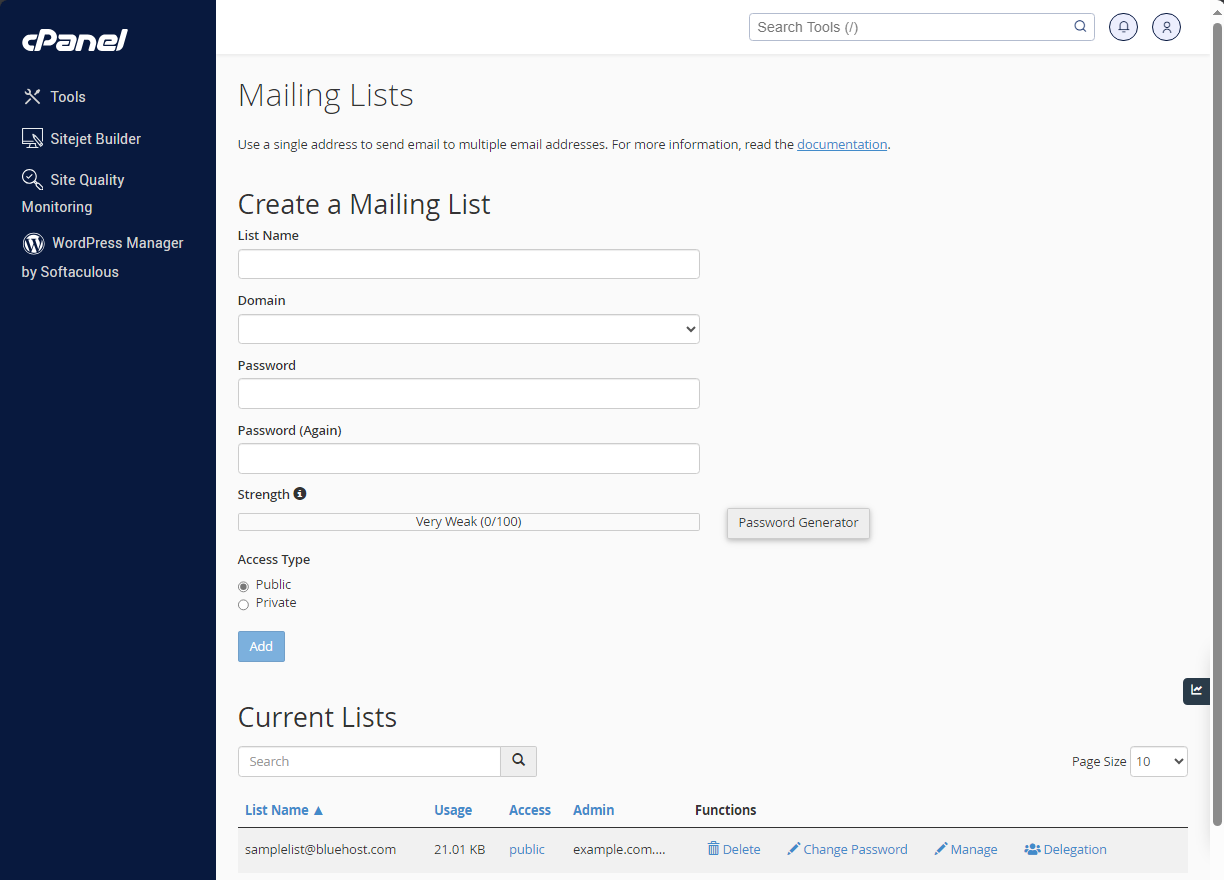
Task: Open notifications via the bell icon
Action: (1123, 26)
